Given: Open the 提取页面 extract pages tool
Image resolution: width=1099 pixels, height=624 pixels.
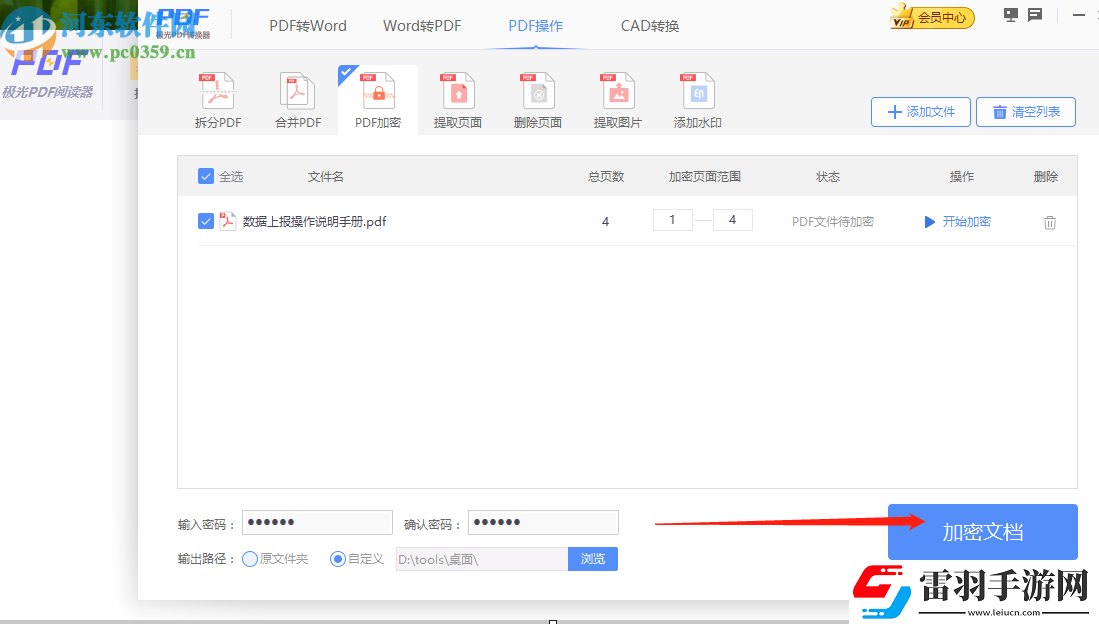Looking at the screenshot, I should pos(458,101).
